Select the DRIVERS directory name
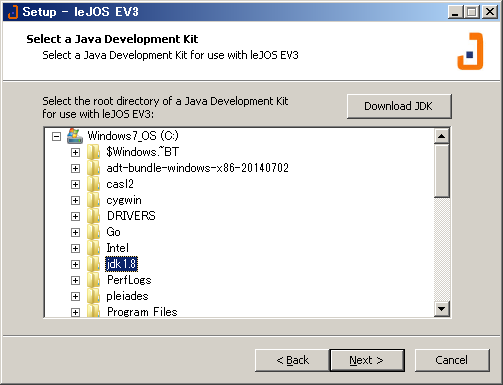Screen dimensions: 503x385 click(x=131, y=216)
